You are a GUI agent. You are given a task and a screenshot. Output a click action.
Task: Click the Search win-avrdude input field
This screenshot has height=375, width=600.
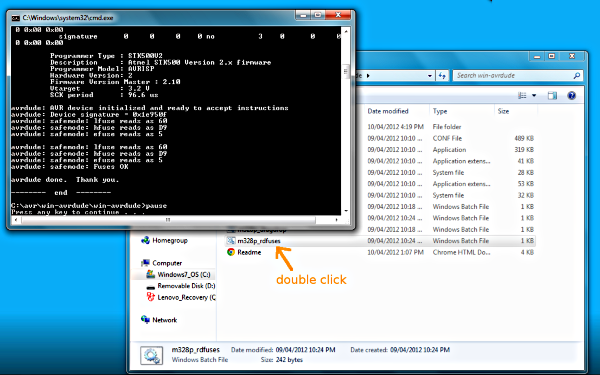513,75
